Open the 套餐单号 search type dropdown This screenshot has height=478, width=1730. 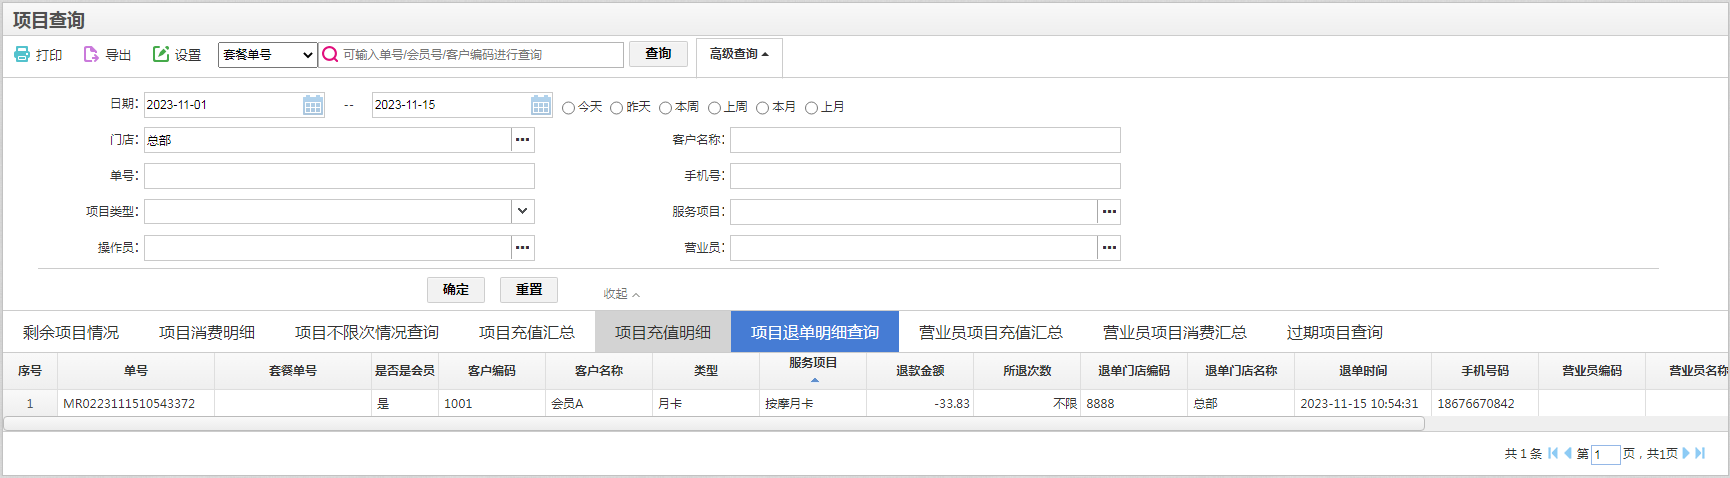point(268,55)
